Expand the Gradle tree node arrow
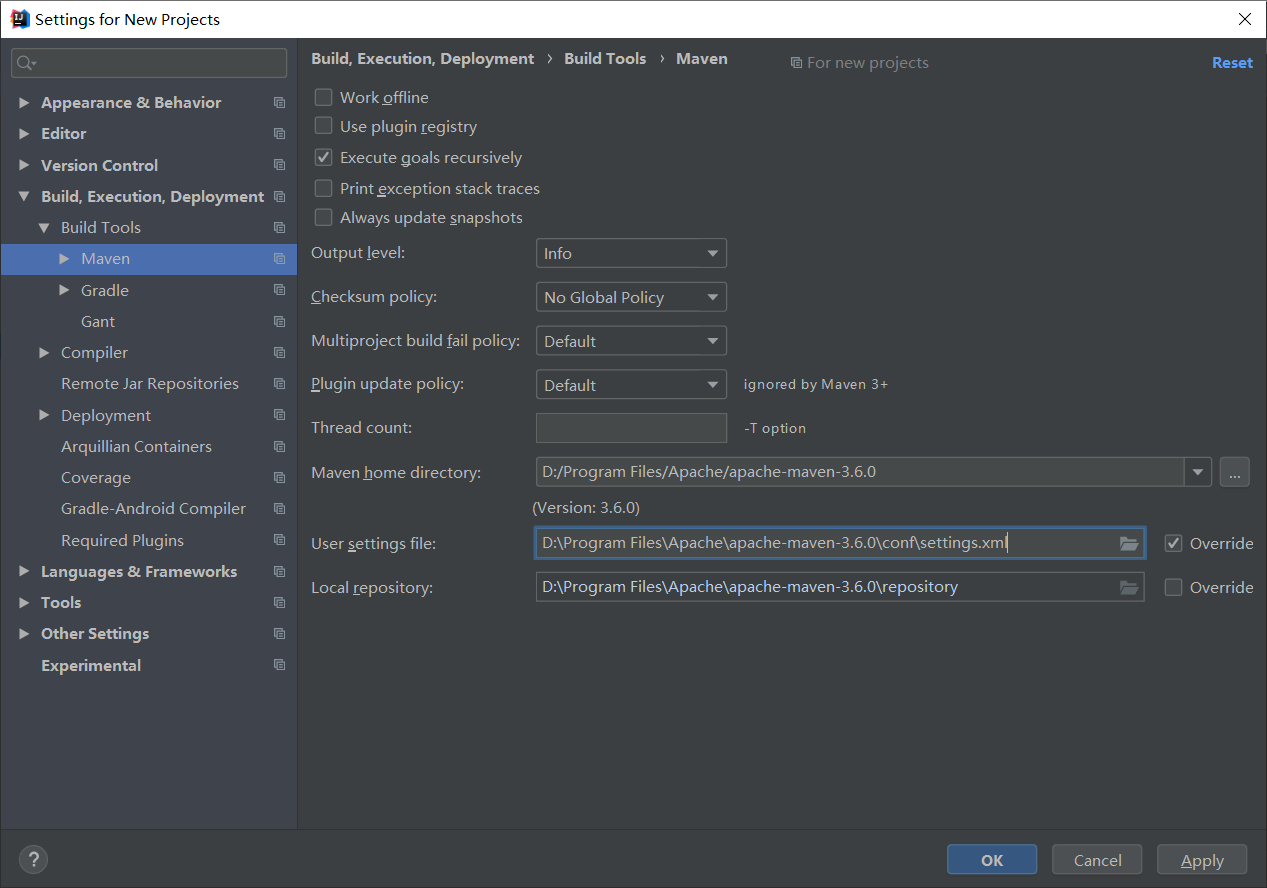Screen dimensions: 1267x888 64,290
